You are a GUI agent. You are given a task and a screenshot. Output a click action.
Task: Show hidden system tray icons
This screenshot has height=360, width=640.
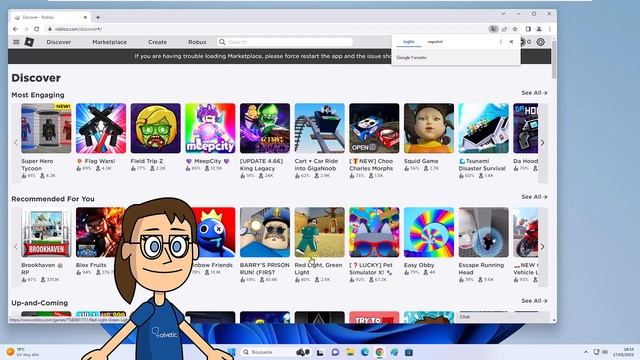[586, 352]
